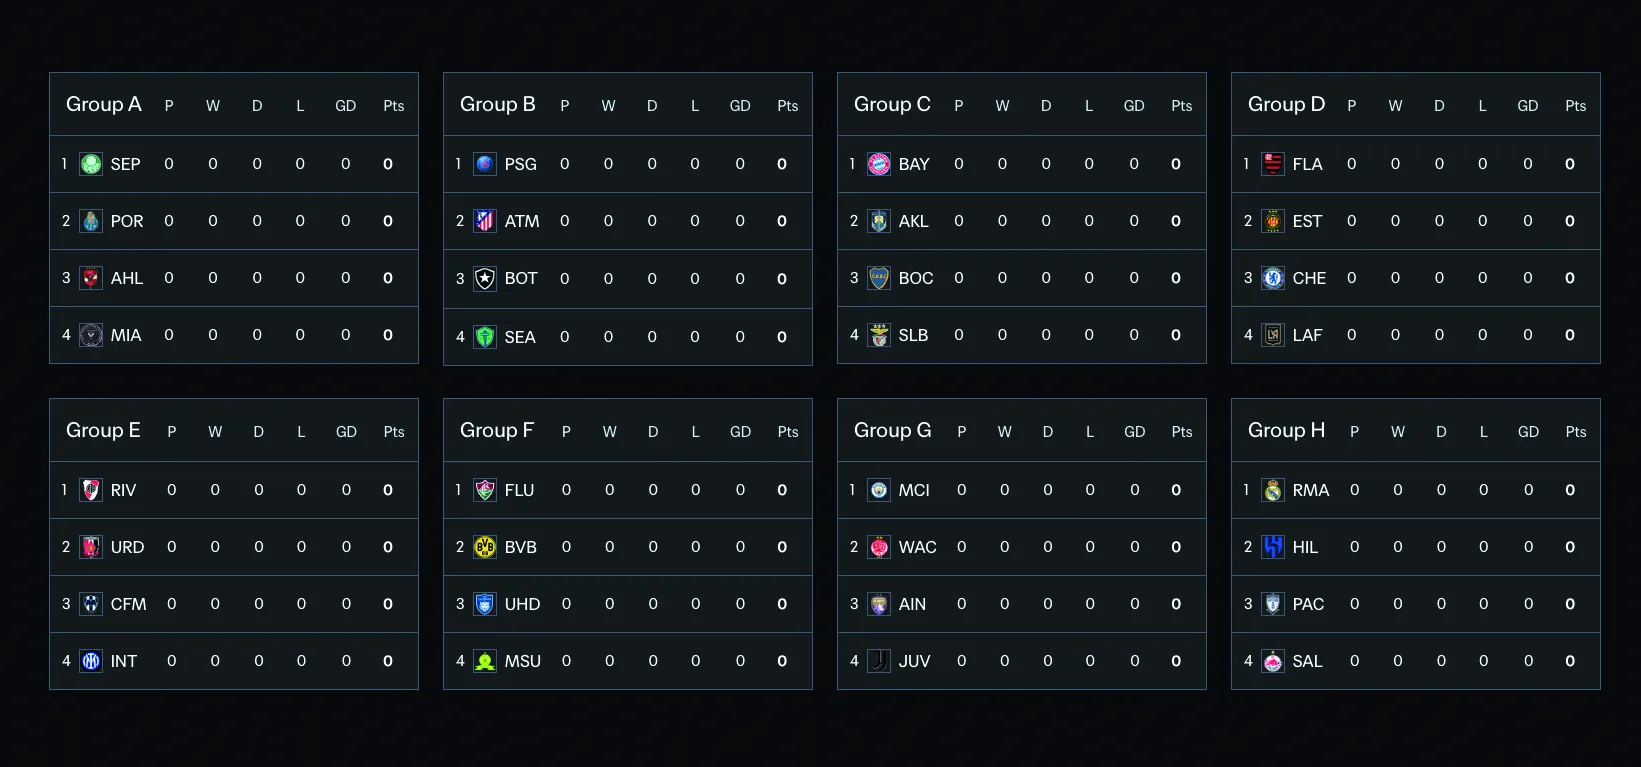
Task: Click the Dortmund (BVB) crest icon
Action: tap(485, 547)
